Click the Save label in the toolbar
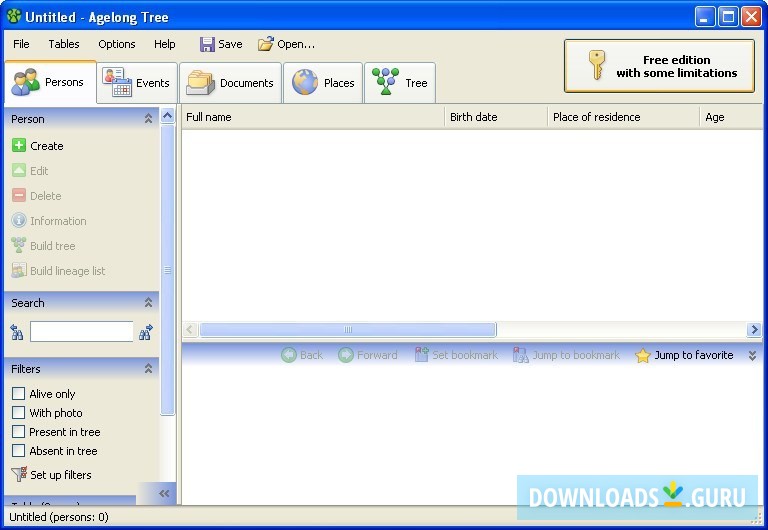Viewport: 768px width, 530px height. 230,44
